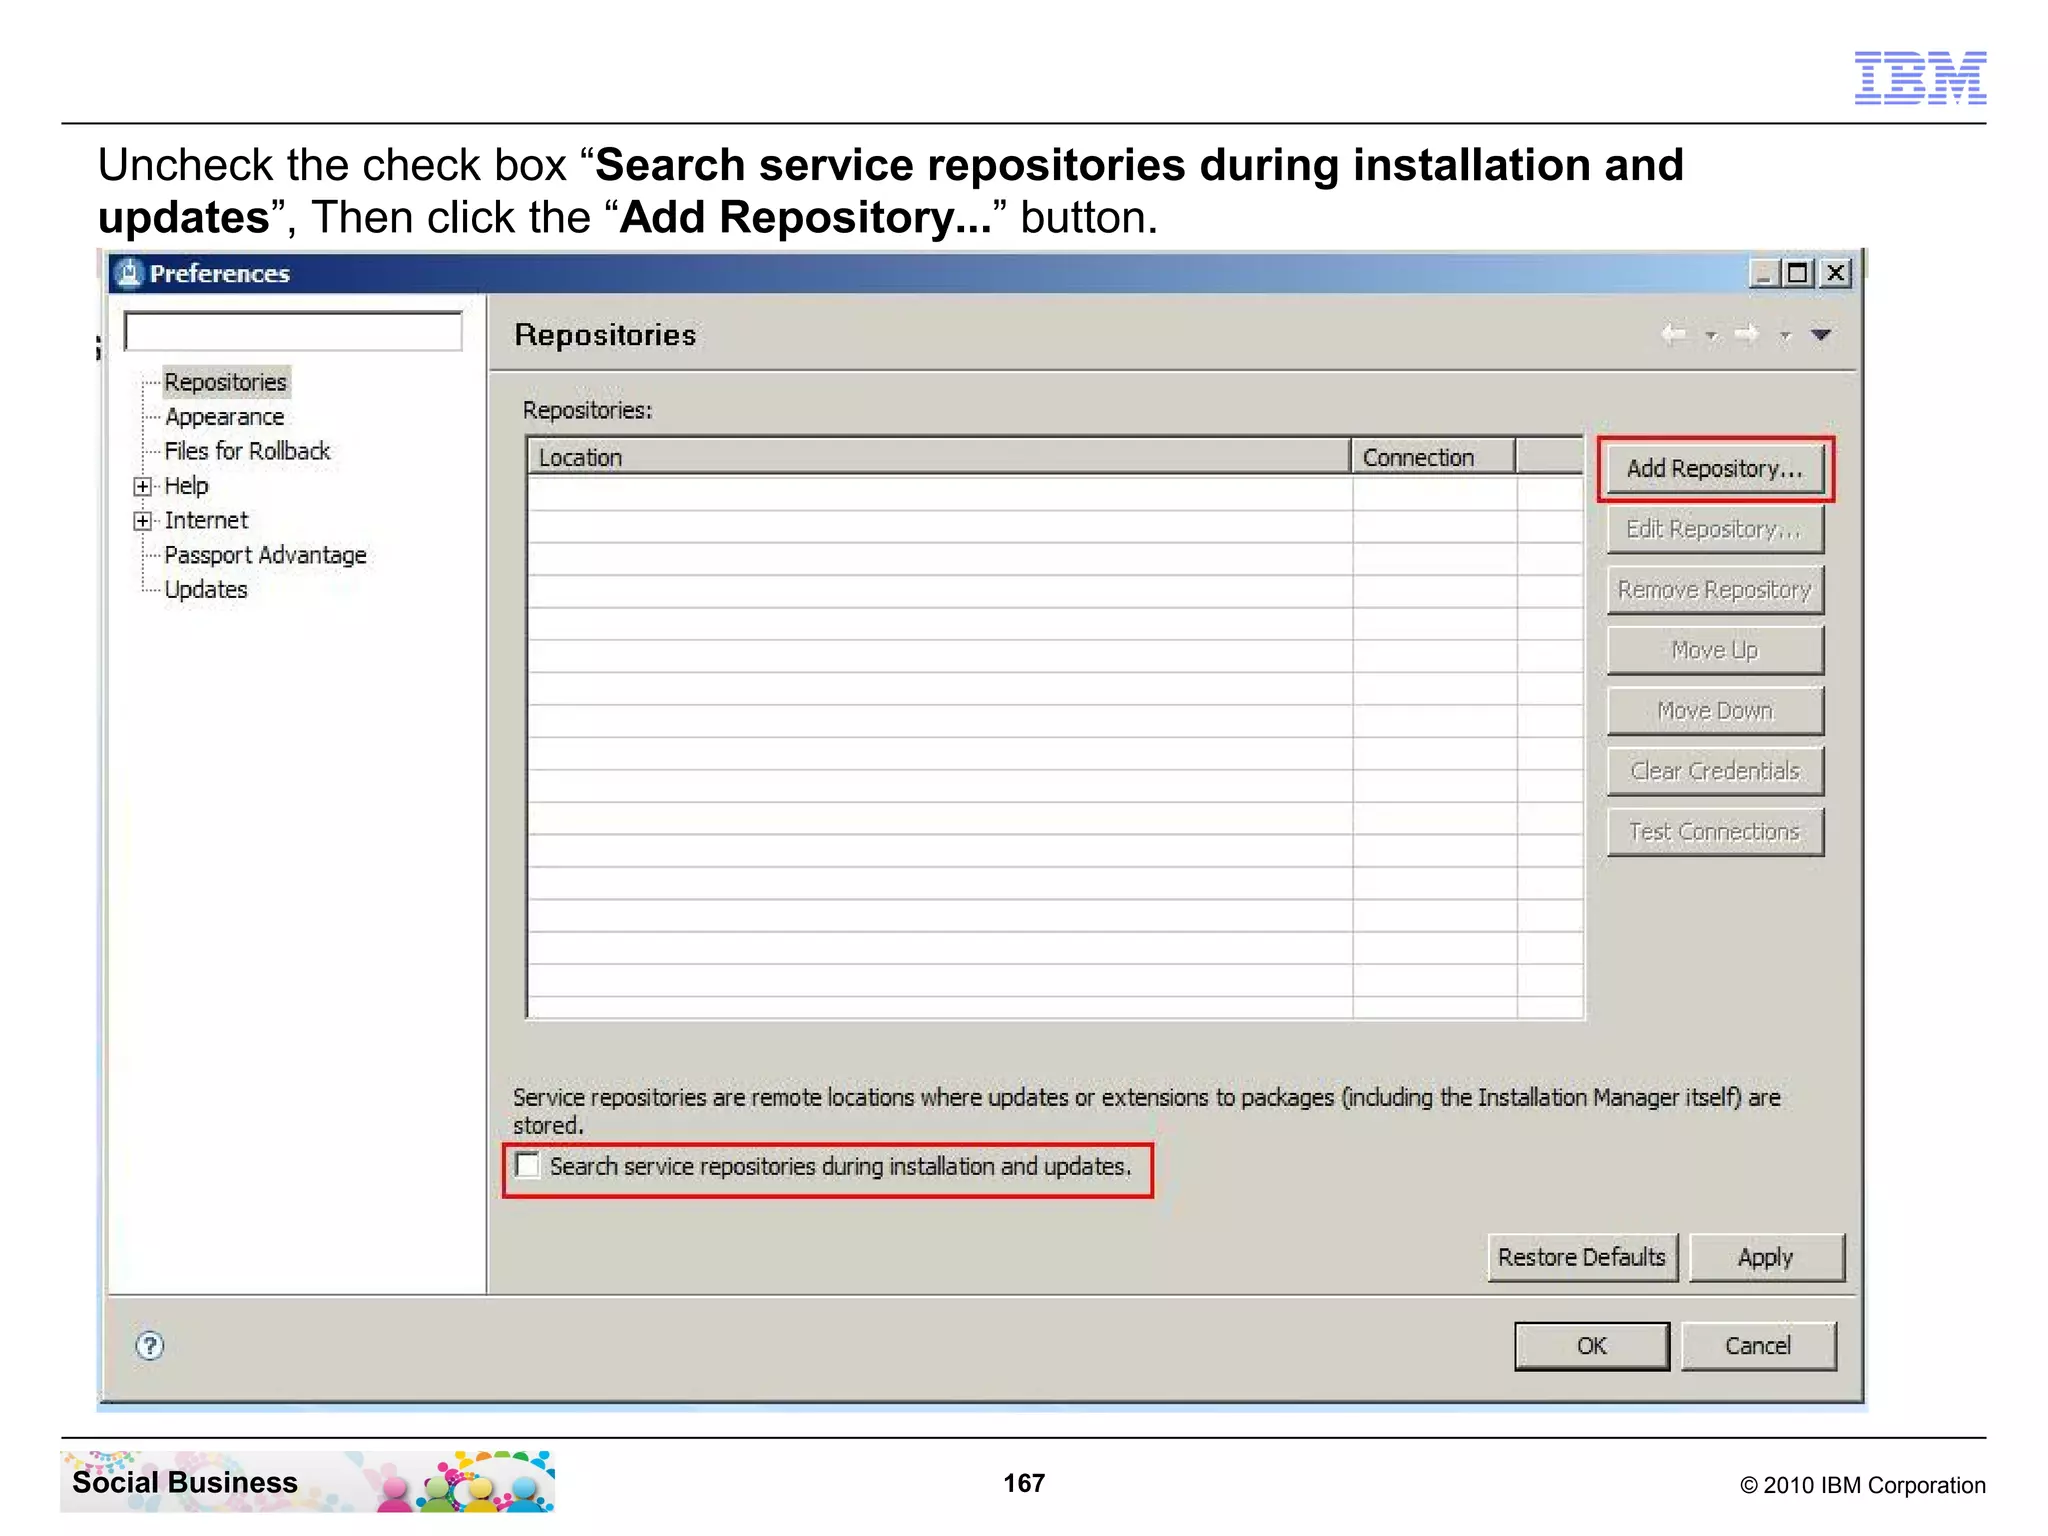Select Appearance in the preferences tree
Image resolution: width=2048 pixels, height=1536 pixels.
pos(225,417)
